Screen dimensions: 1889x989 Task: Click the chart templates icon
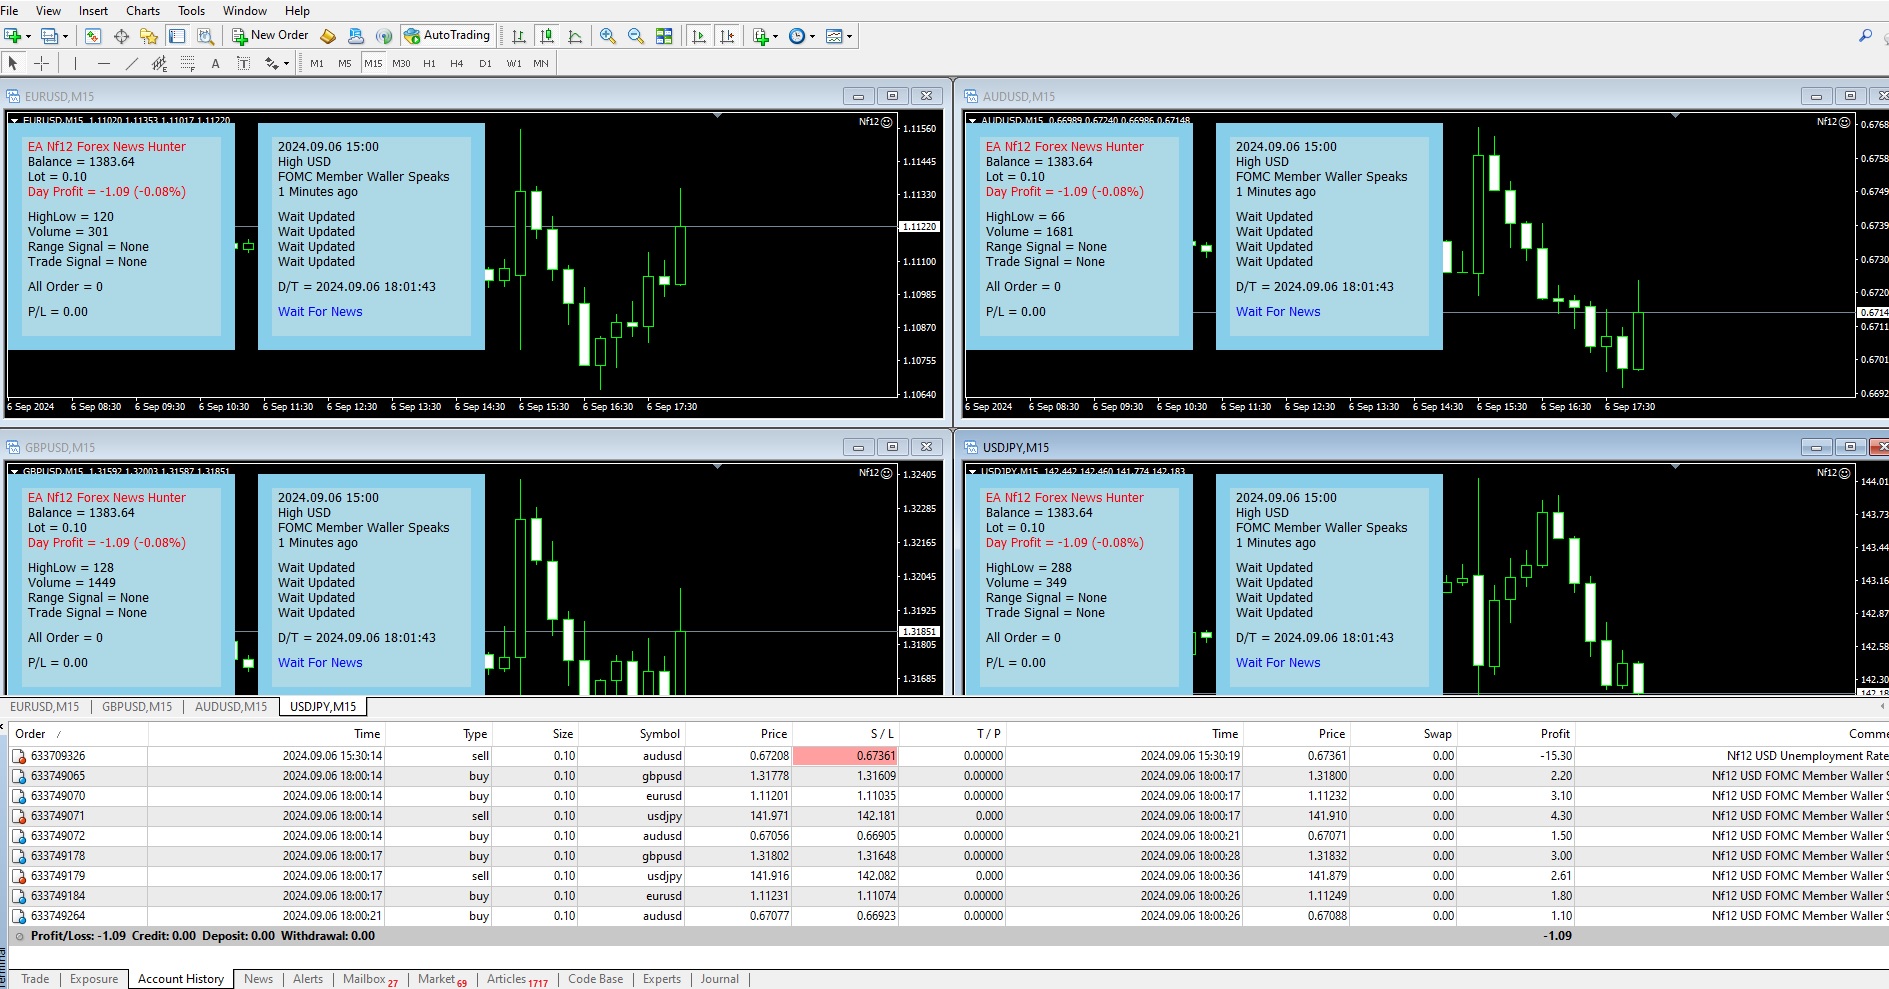(x=834, y=36)
